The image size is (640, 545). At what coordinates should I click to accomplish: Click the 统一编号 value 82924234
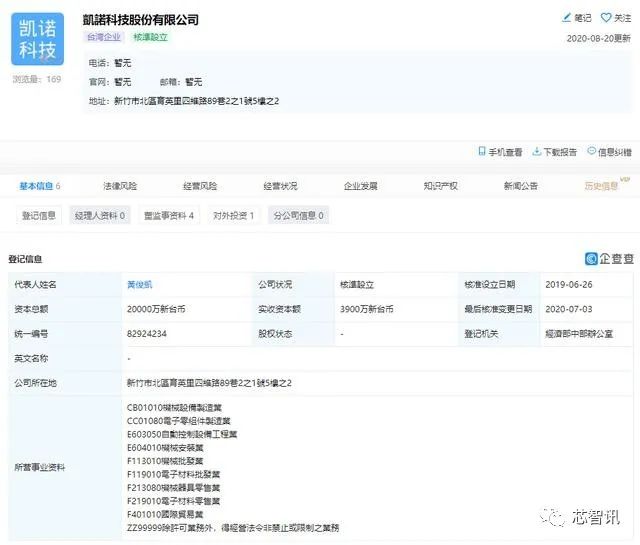click(147, 334)
